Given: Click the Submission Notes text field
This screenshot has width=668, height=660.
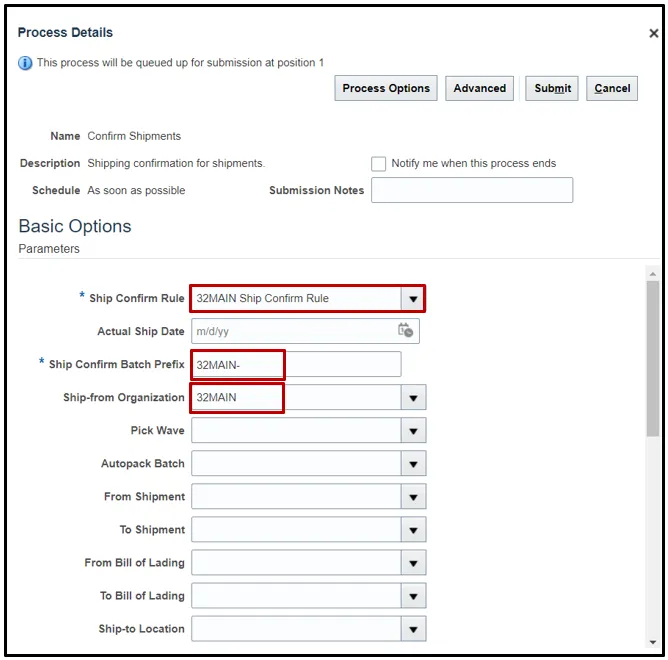Looking at the screenshot, I should pyautogui.click(x=472, y=190).
